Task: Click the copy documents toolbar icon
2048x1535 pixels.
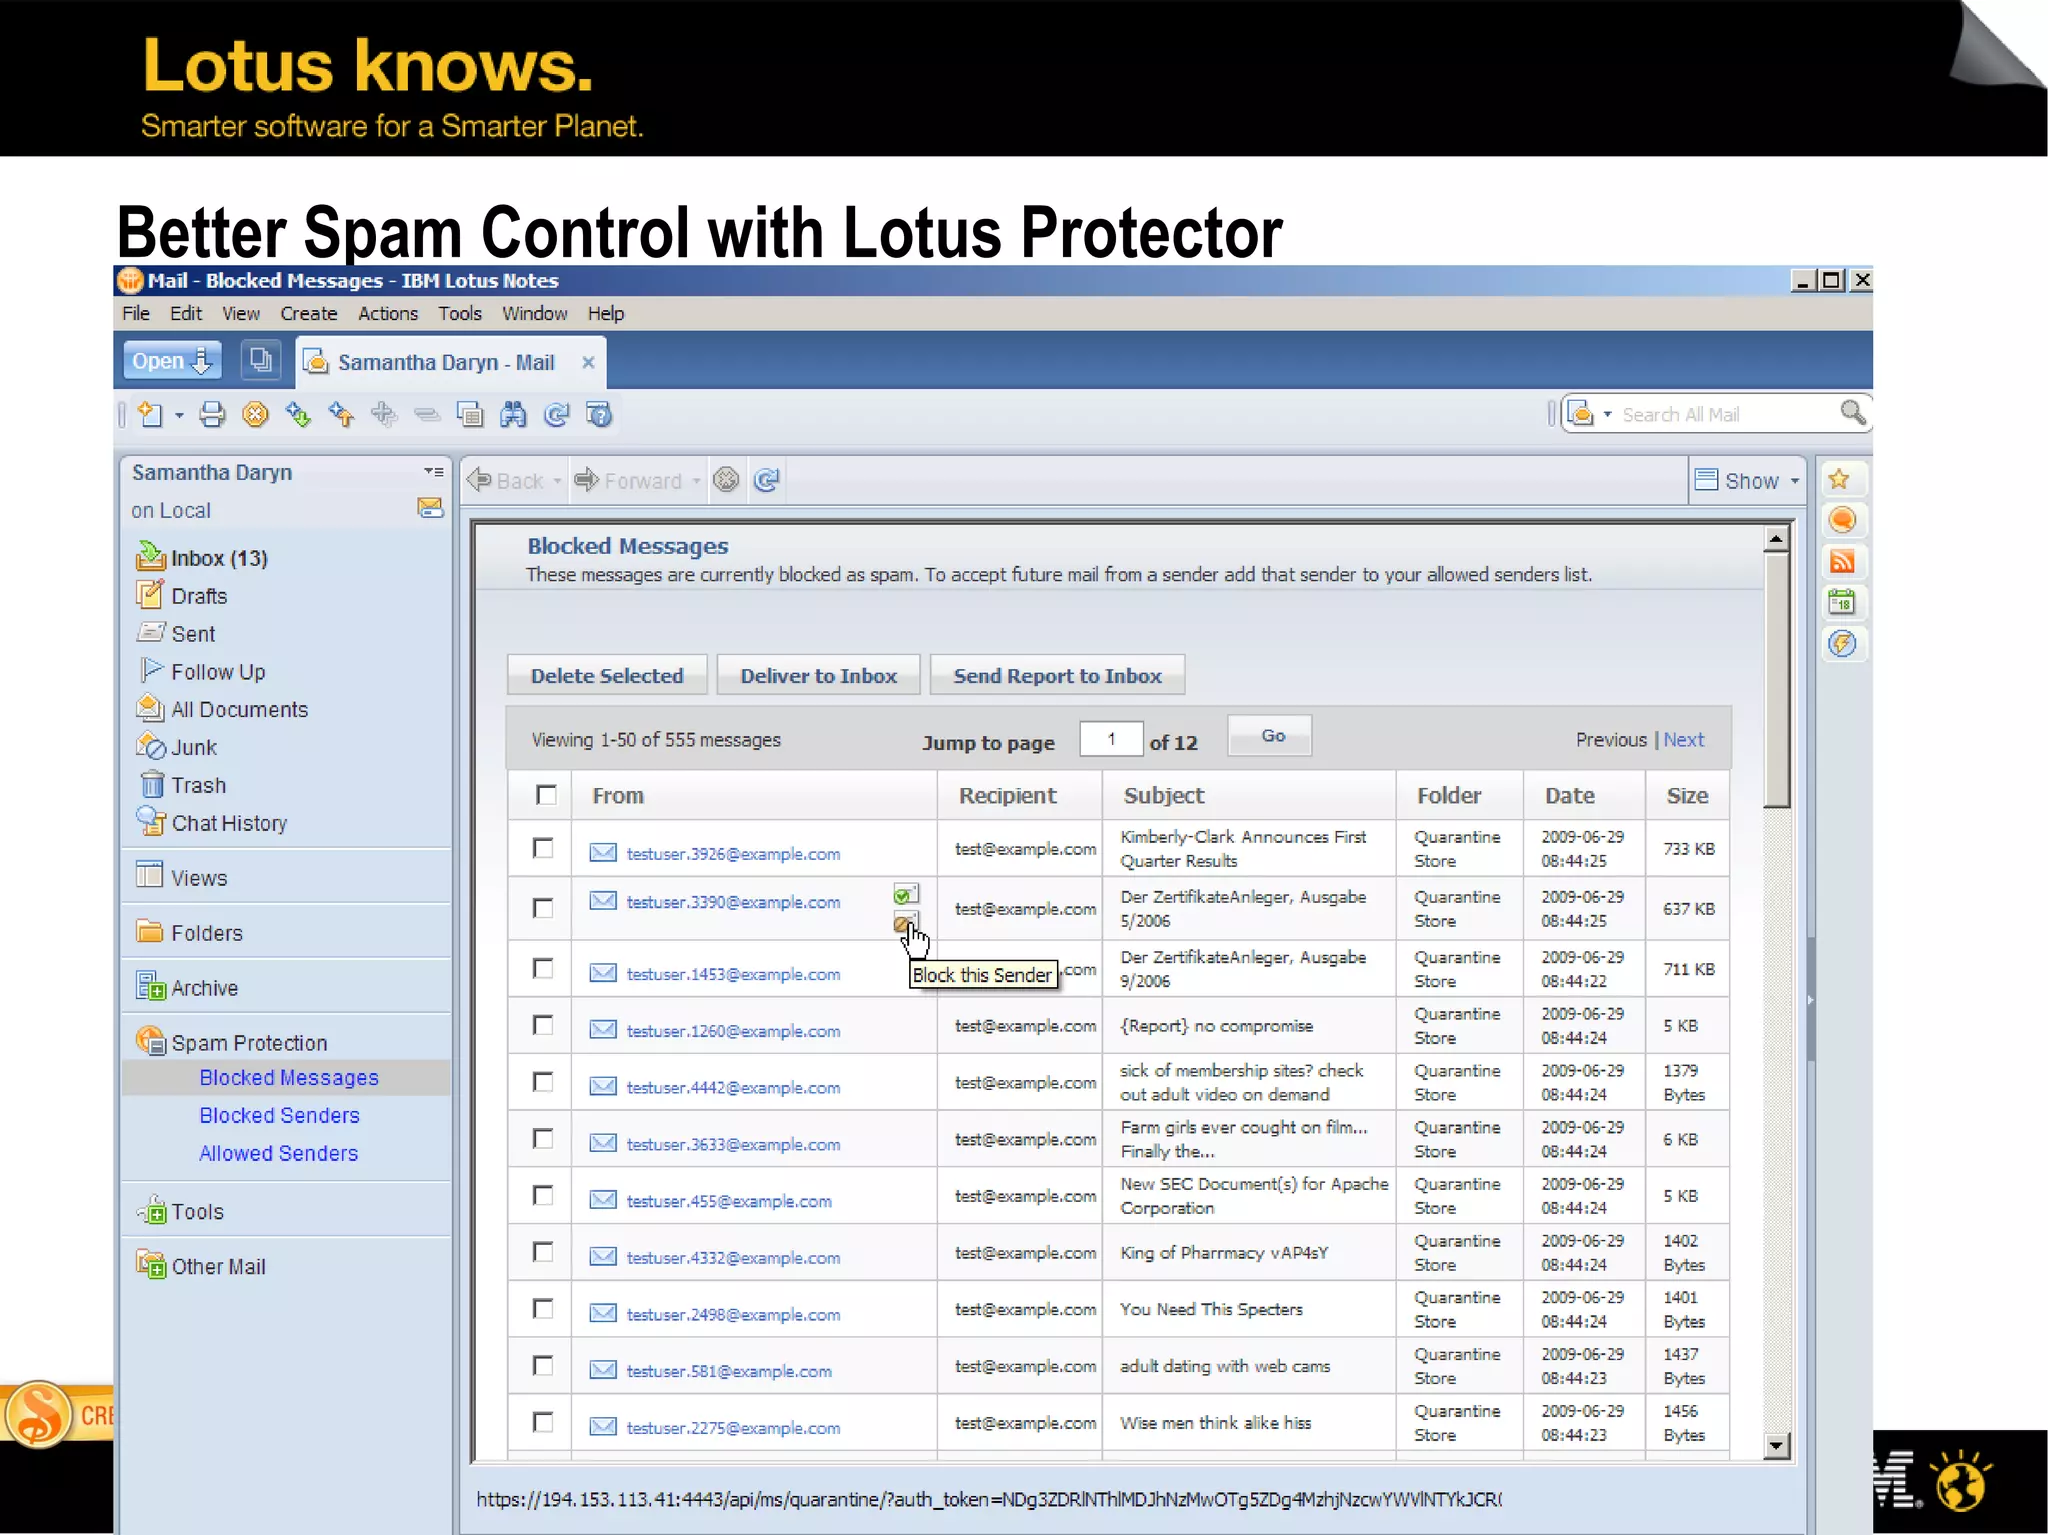Action: pyautogui.click(x=470, y=414)
